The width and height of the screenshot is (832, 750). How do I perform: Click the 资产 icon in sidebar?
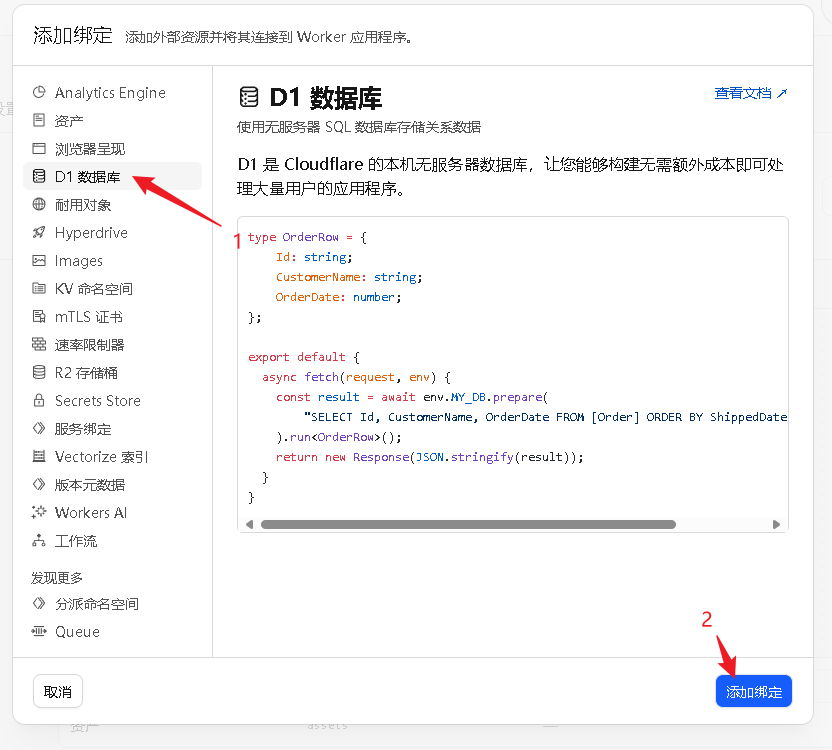(39, 121)
